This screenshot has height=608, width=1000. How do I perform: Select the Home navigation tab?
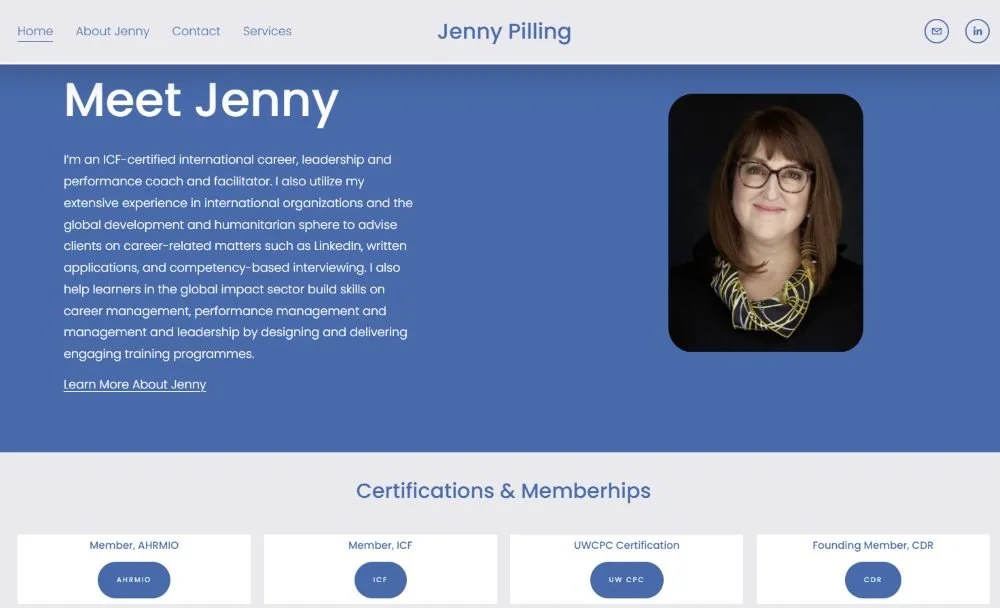[x=35, y=31]
